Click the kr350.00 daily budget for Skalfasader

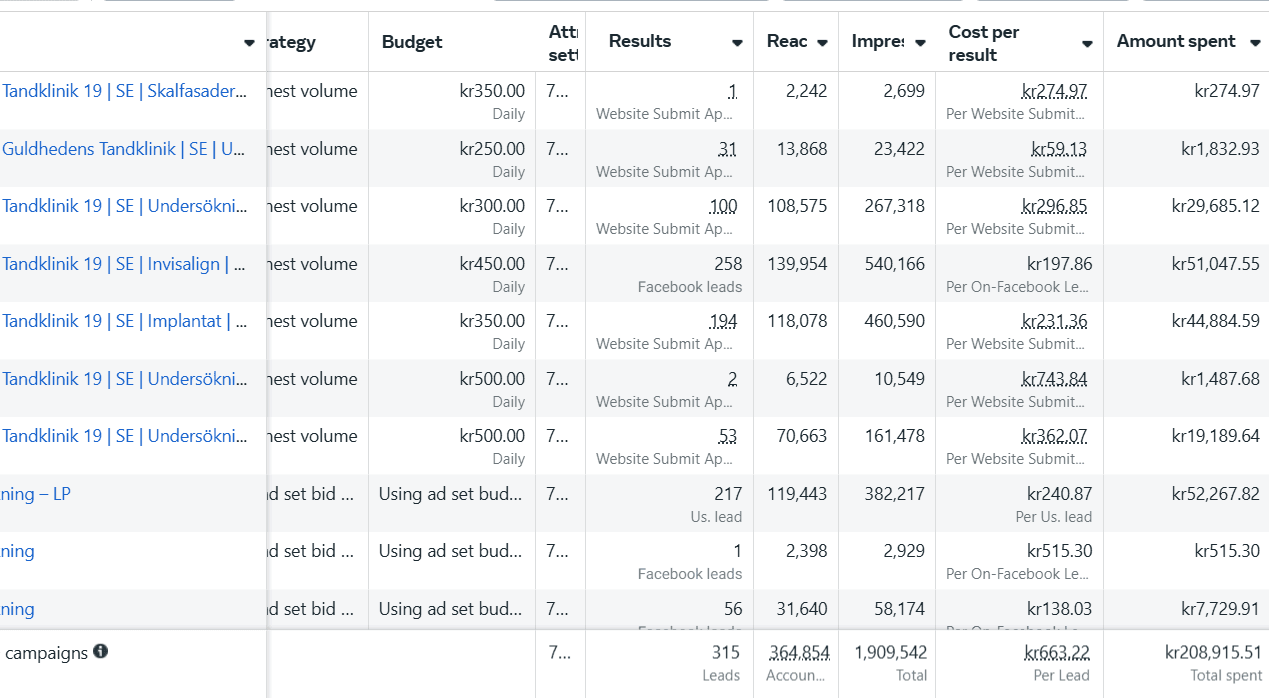492,91
